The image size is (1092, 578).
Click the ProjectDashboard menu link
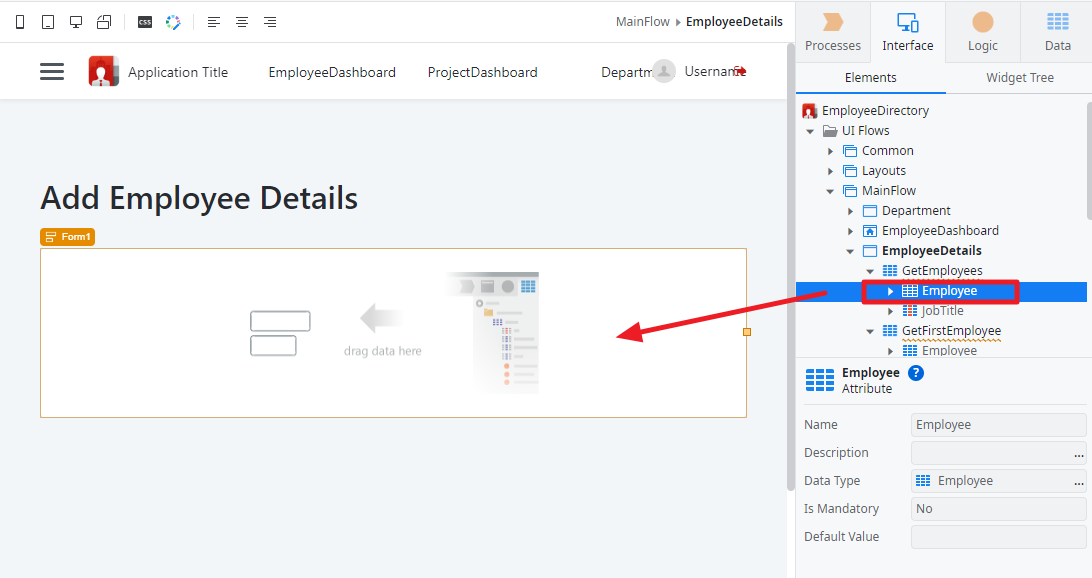coord(482,72)
